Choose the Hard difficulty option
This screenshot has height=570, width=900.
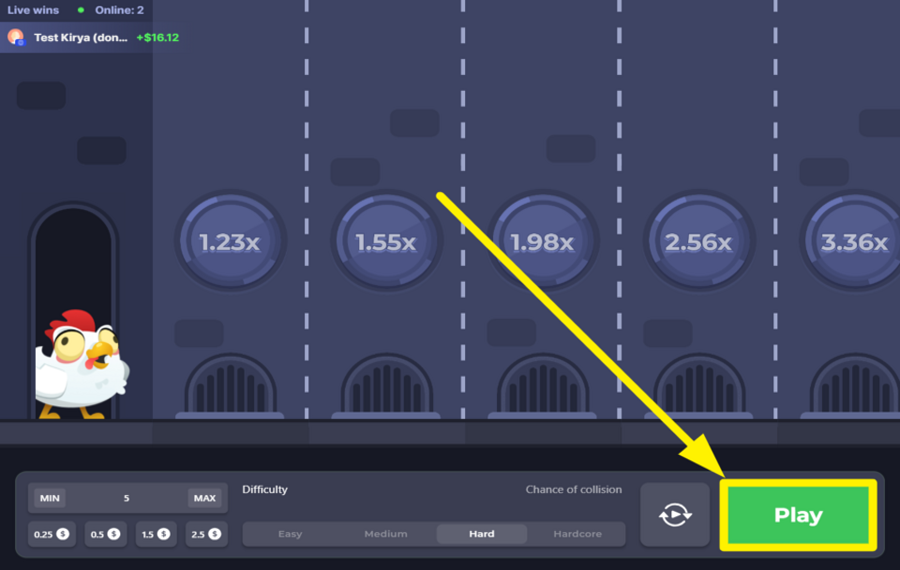coord(481,534)
